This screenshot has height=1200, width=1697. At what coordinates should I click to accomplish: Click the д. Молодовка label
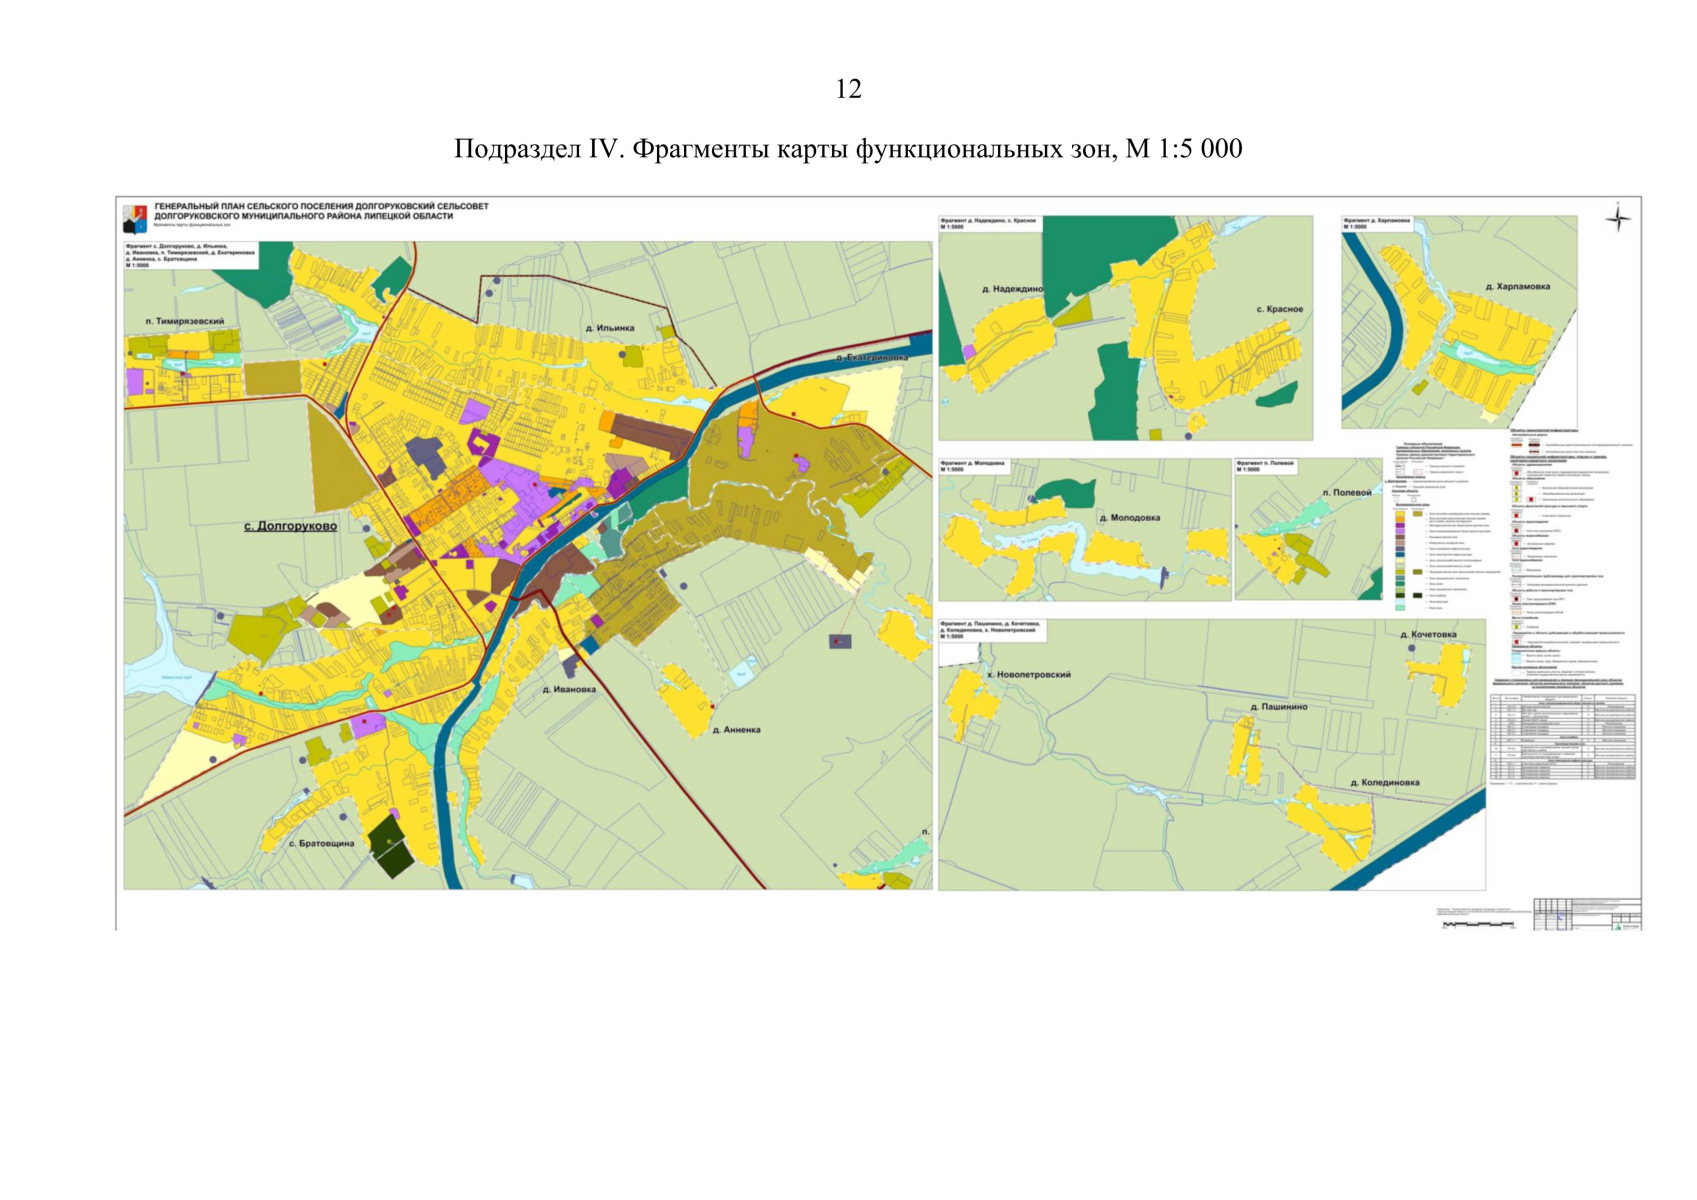coord(1129,518)
